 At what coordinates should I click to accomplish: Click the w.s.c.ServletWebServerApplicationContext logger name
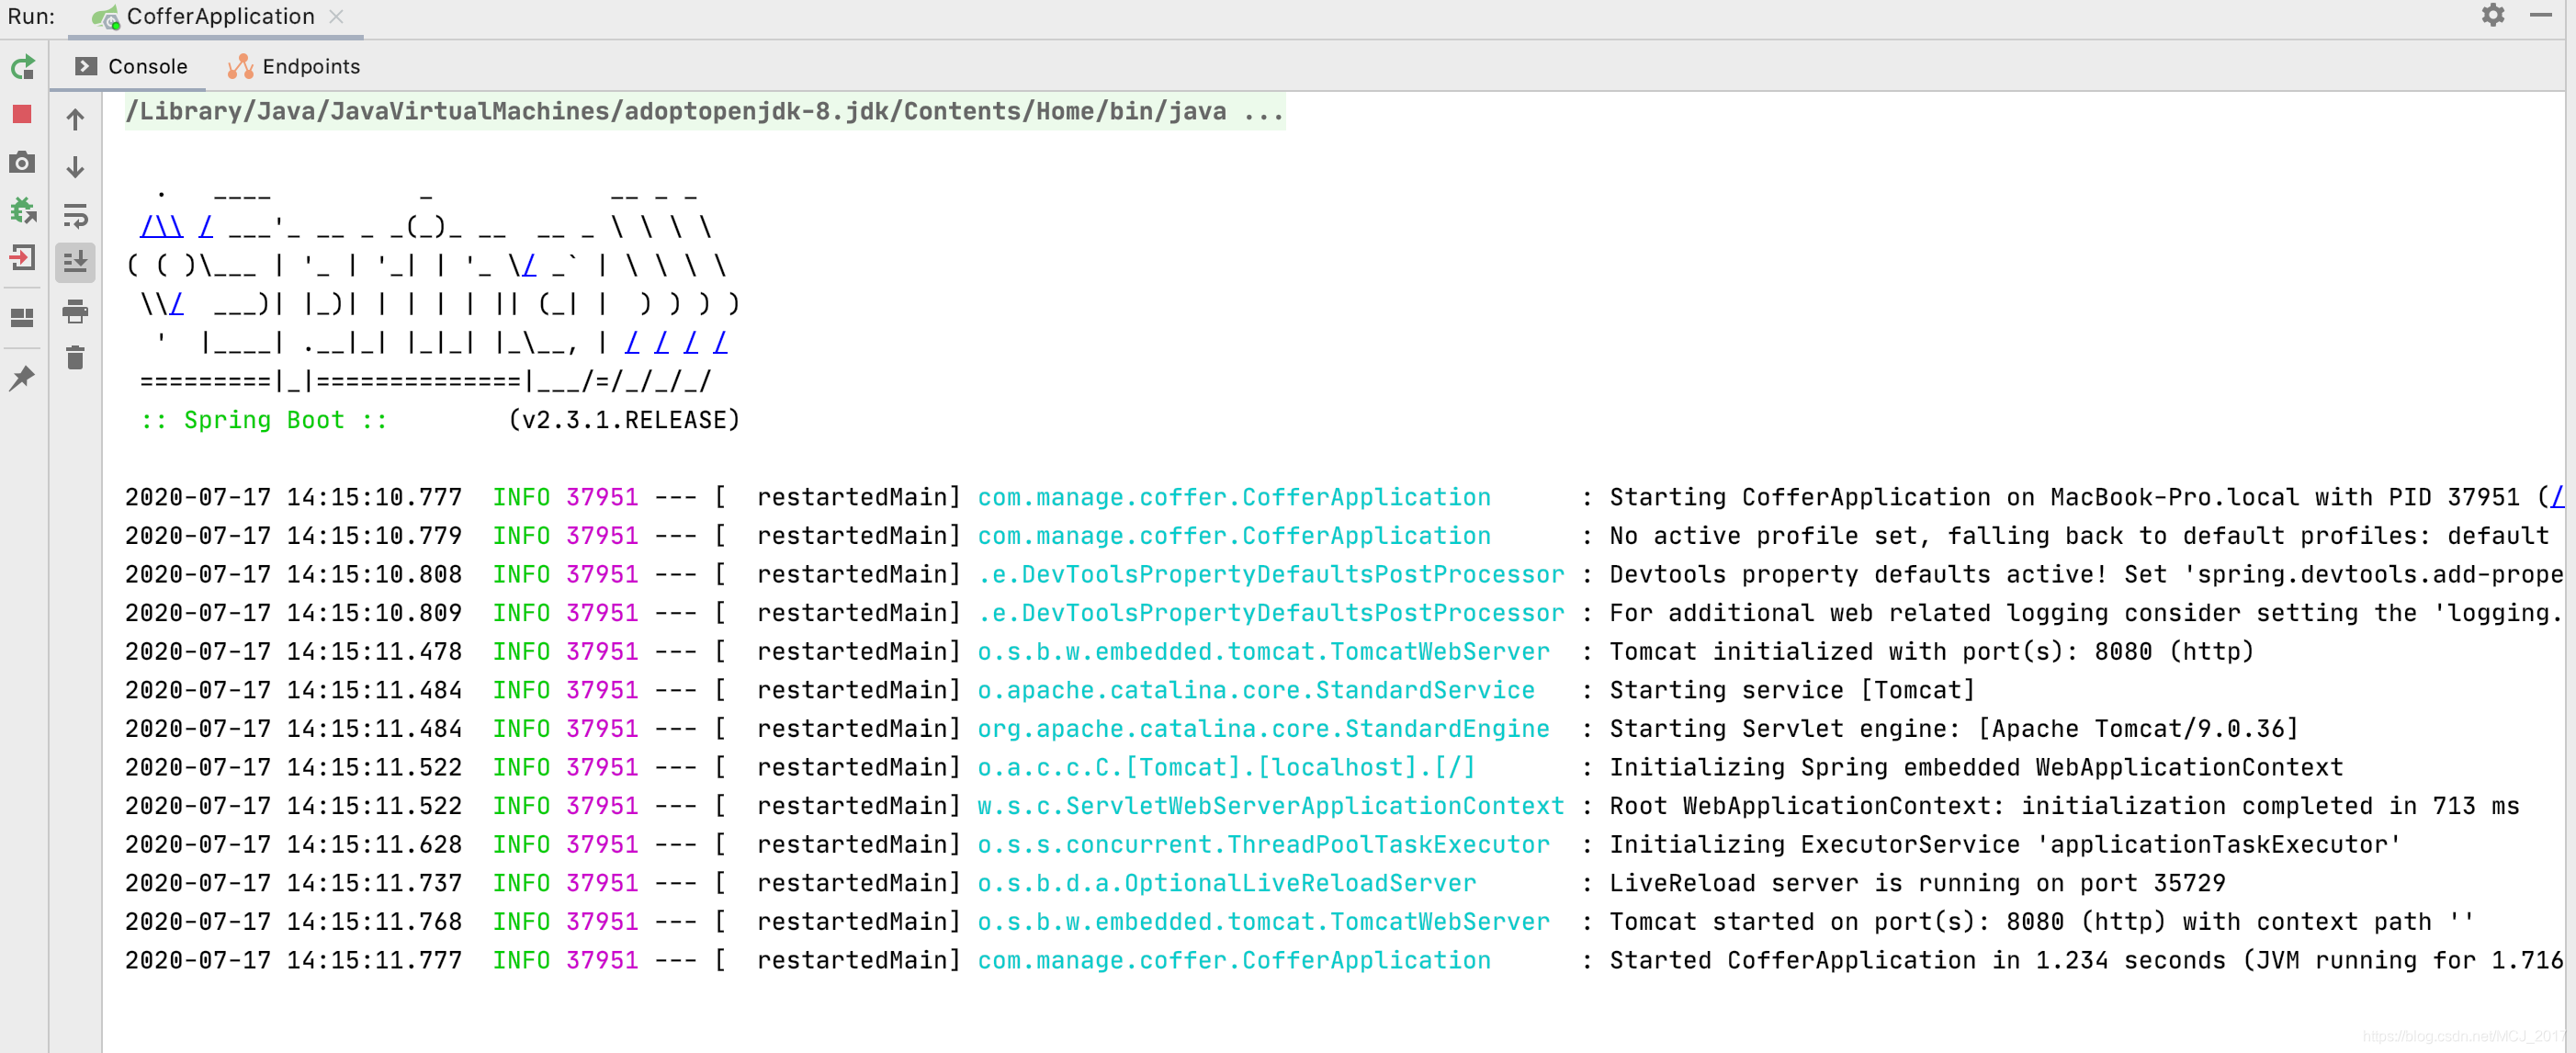[x=1270, y=806]
